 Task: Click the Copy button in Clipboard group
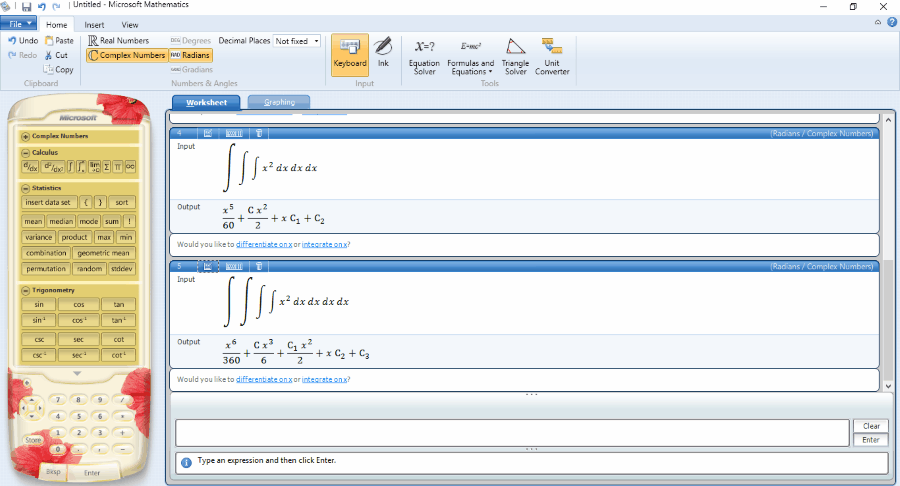click(59, 69)
